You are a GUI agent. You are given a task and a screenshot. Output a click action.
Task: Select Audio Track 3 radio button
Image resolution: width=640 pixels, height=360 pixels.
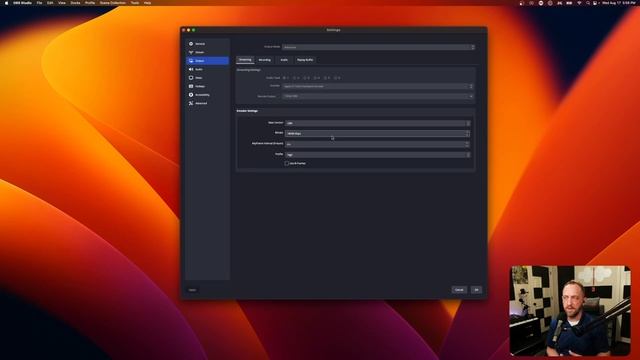(x=306, y=78)
